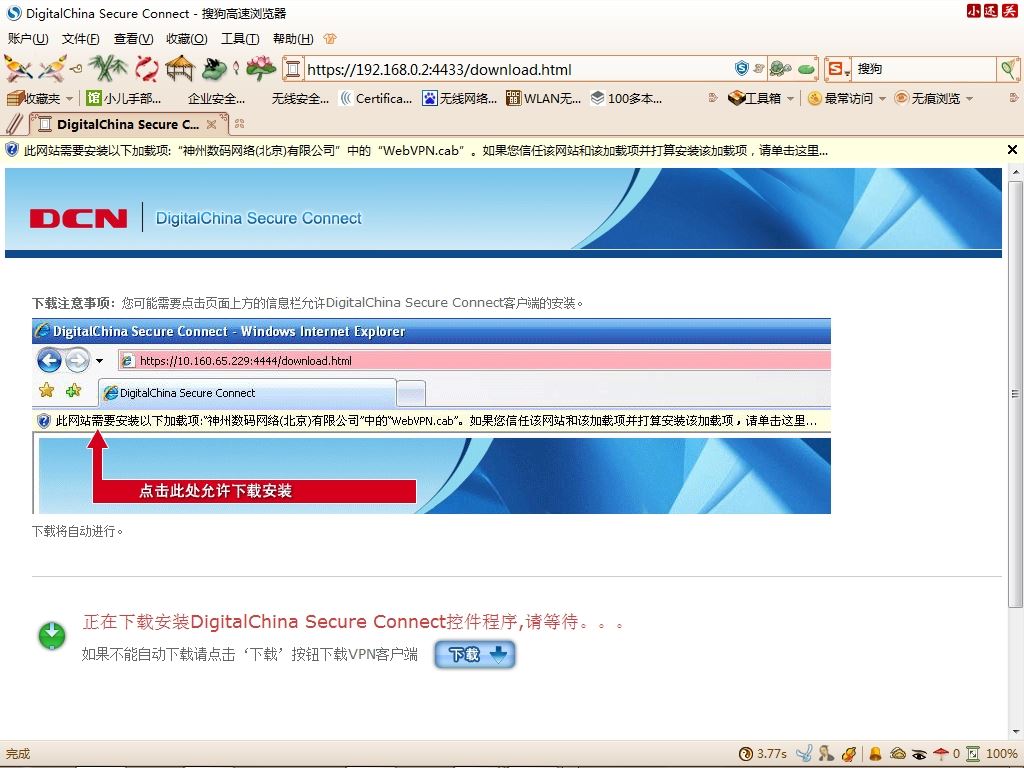This screenshot has height=768, width=1024.
Task: Click the search magnifier leaf icon
Action: [x=1009, y=69]
